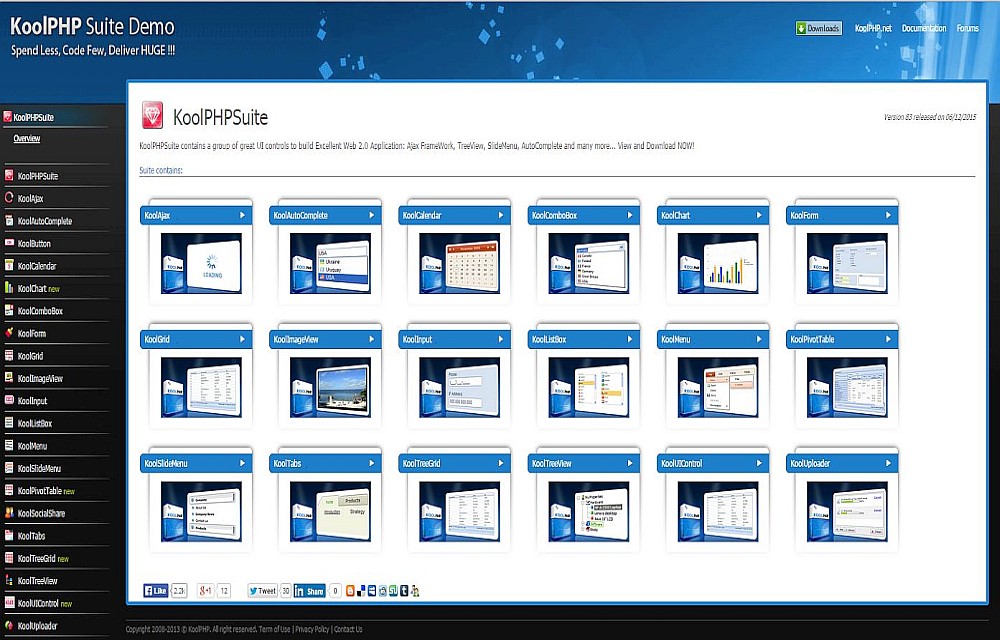
Task: Click the KoolListBox sidebar icon
Action: 9,423
